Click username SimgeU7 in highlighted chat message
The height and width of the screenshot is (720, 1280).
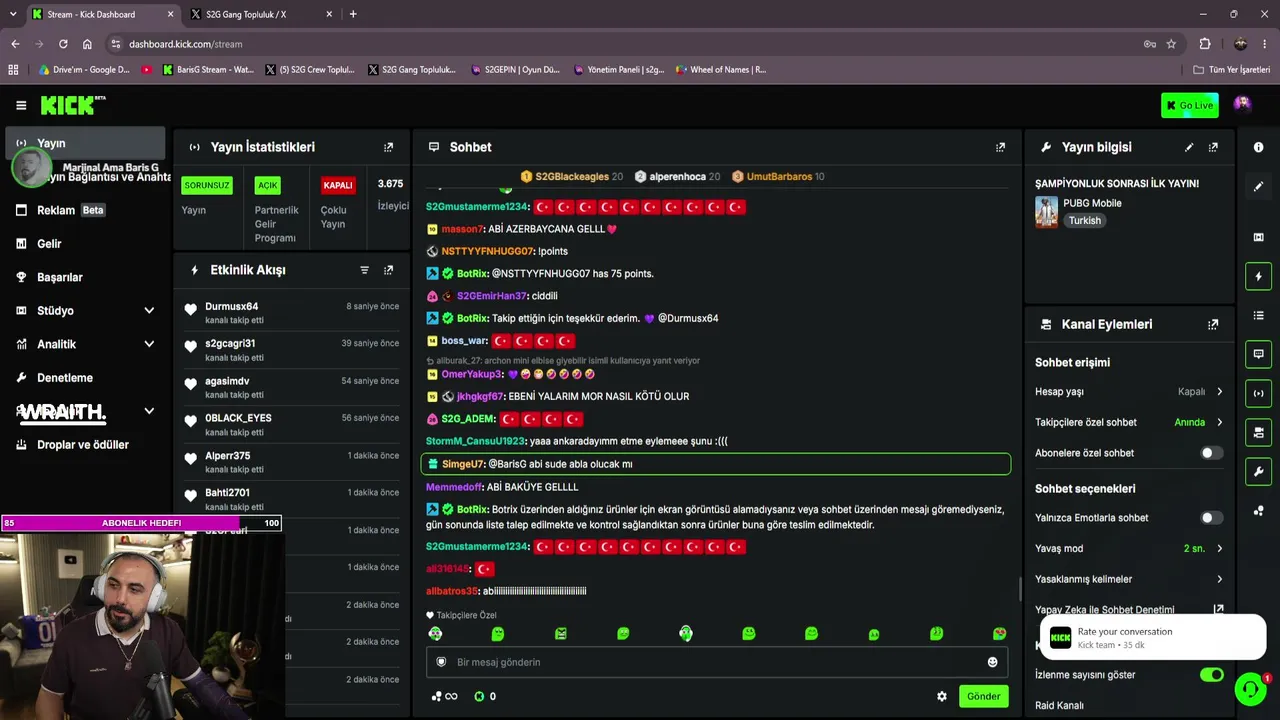pos(463,464)
